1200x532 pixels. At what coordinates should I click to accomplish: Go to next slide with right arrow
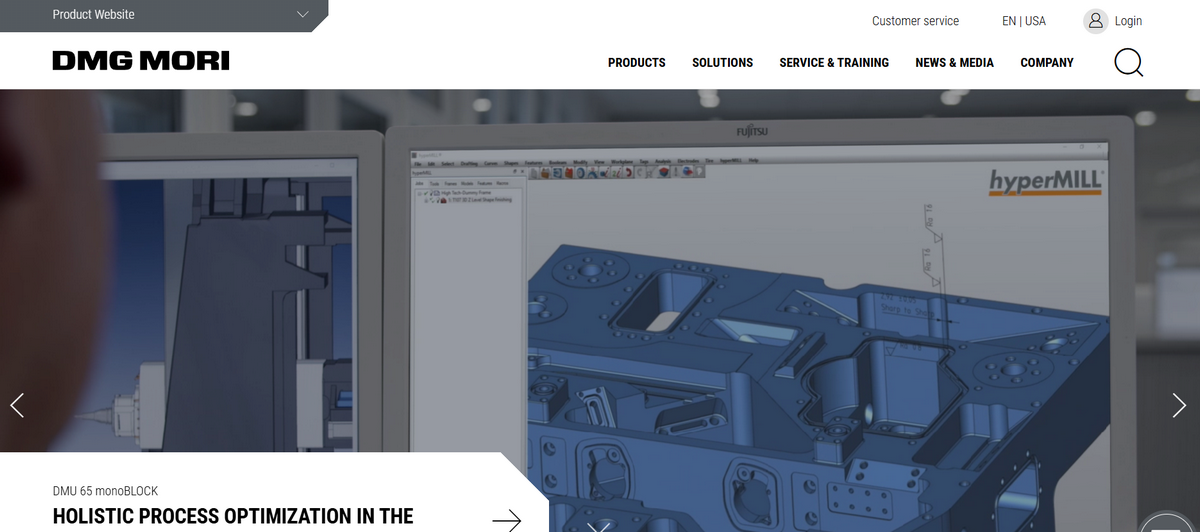coord(1179,405)
